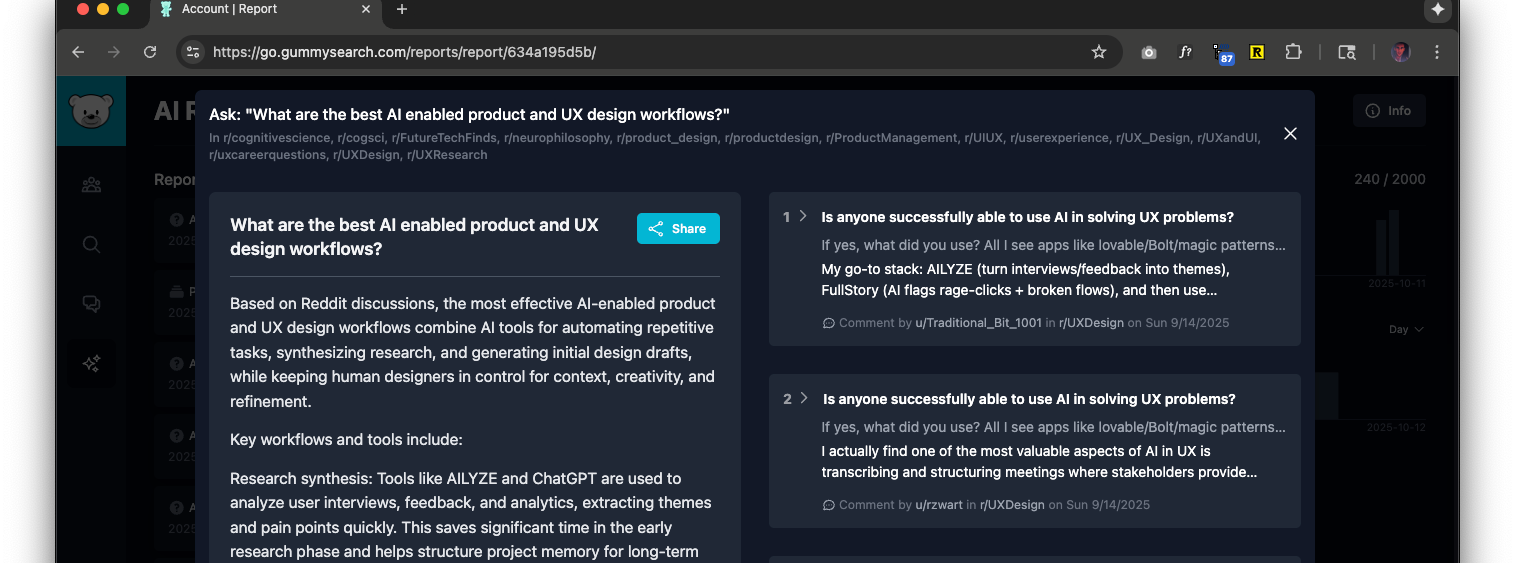This screenshot has width=1515, height=563.
Task: Bookmark this page with the star
Action: [x=1099, y=52]
